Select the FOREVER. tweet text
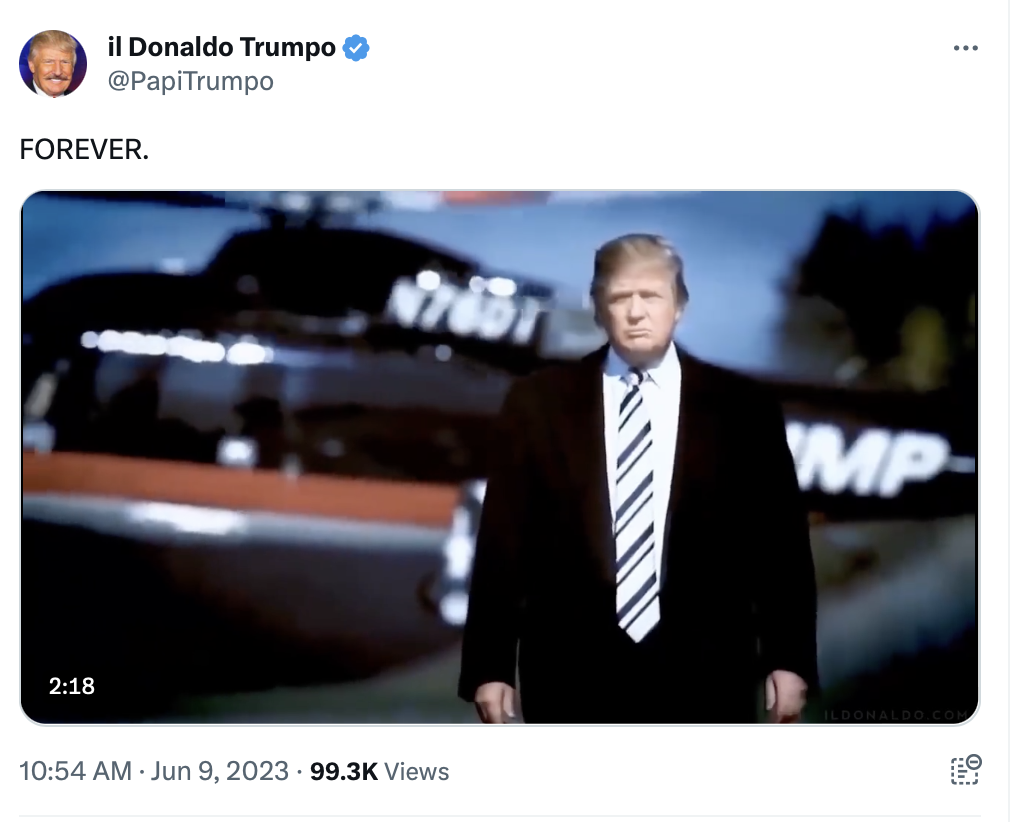The image size is (1014, 822). point(84,149)
